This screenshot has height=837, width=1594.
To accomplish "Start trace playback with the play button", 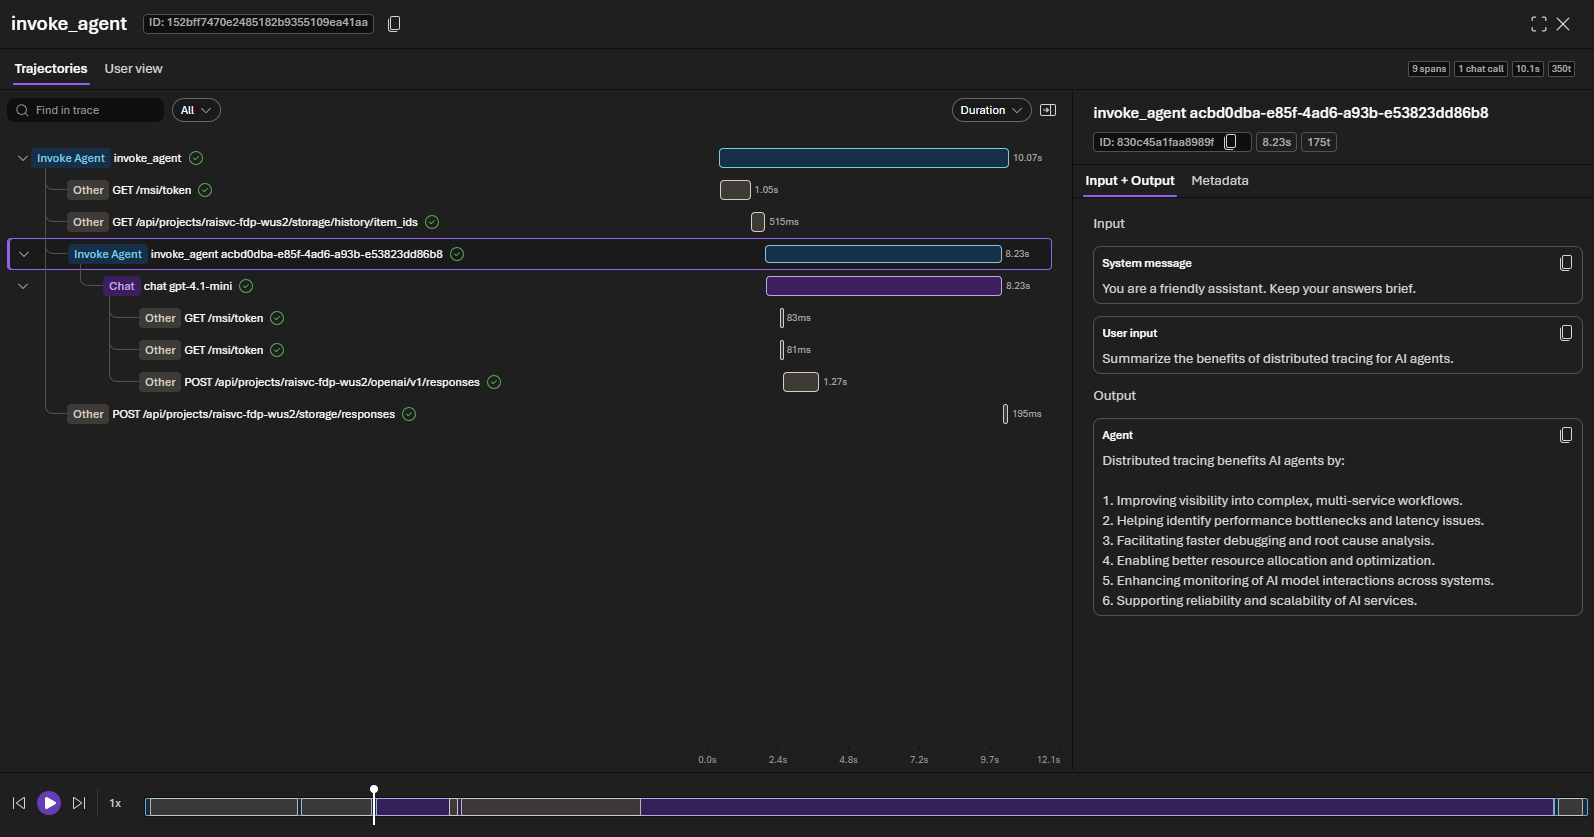I will point(49,803).
